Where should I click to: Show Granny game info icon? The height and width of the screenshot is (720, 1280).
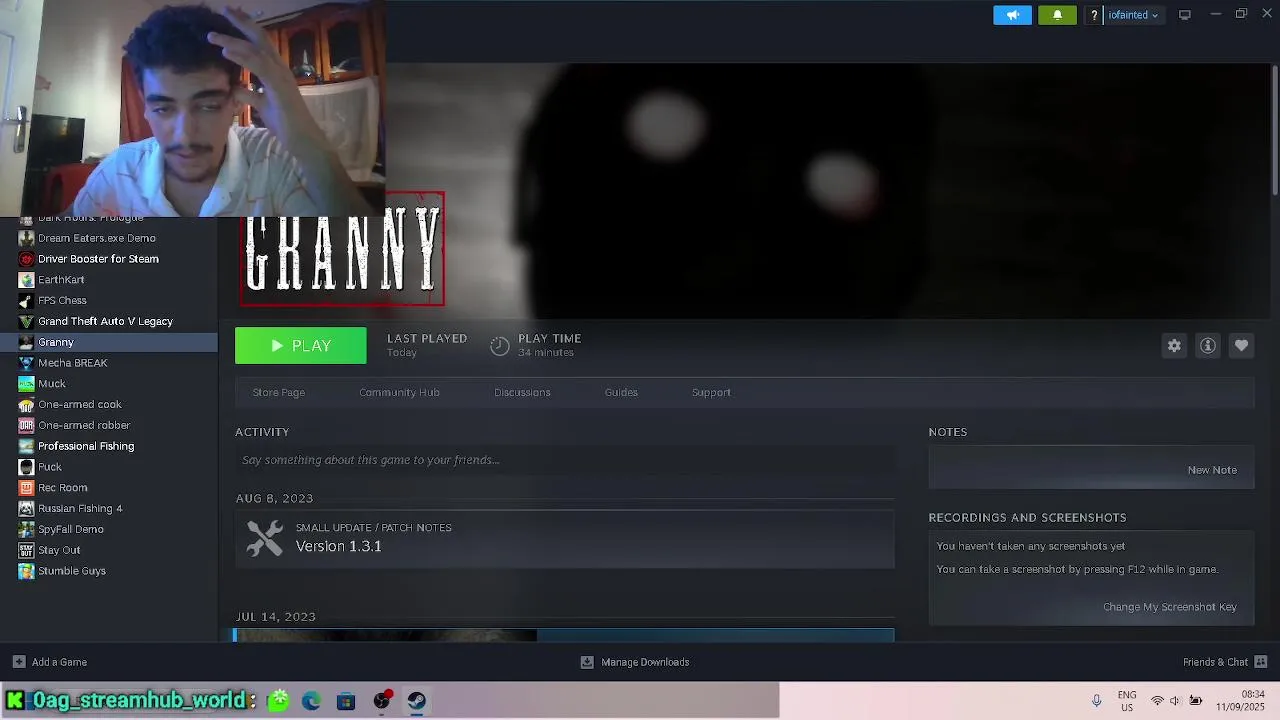[1208, 346]
